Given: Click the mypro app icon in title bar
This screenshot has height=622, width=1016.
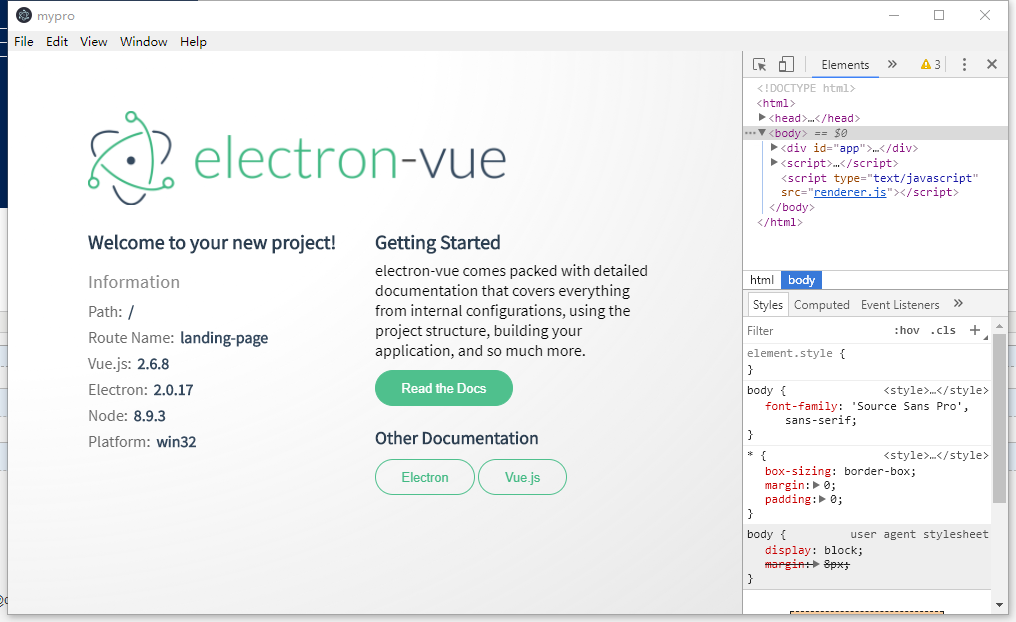Looking at the screenshot, I should (24, 15).
